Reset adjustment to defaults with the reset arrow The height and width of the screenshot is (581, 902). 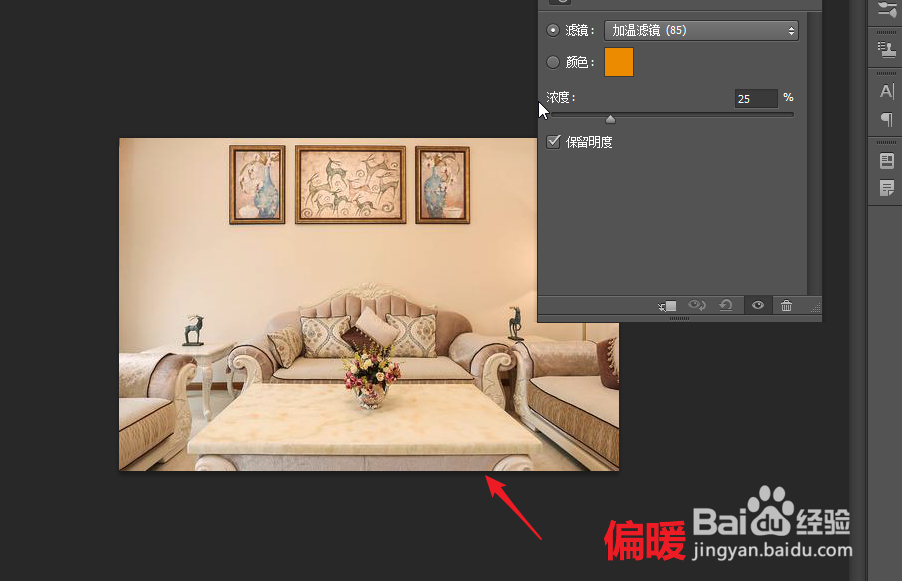pyautogui.click(x=726, y=305)
